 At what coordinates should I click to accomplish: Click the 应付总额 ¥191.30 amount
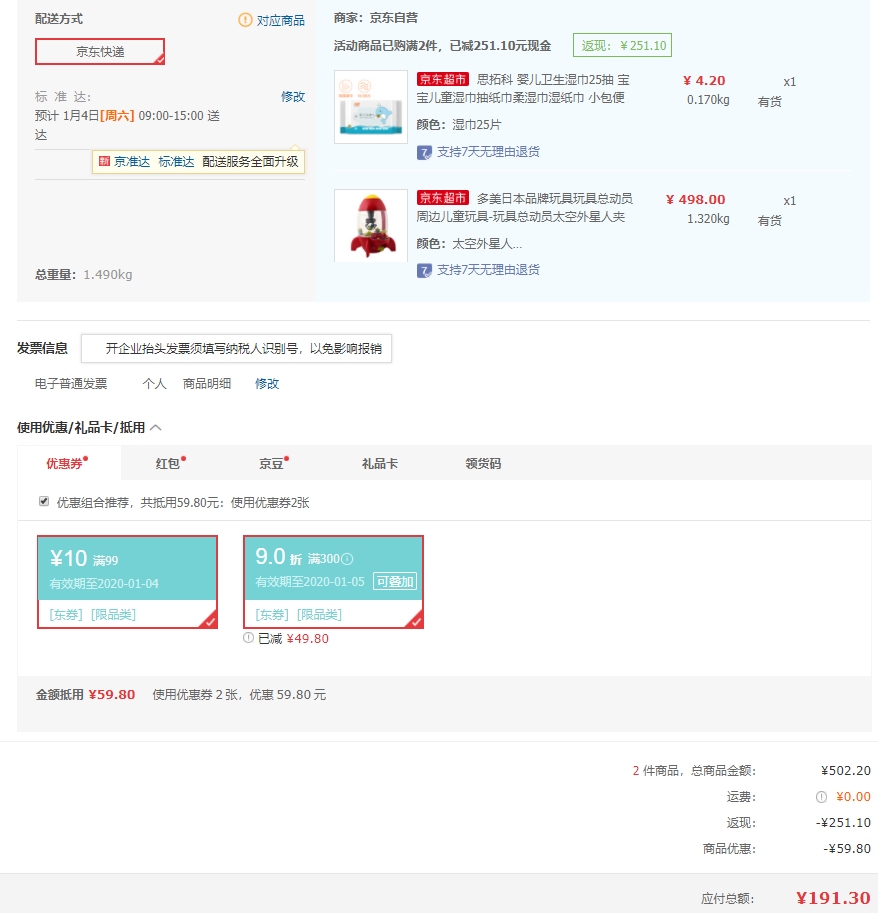pos(833,898)
